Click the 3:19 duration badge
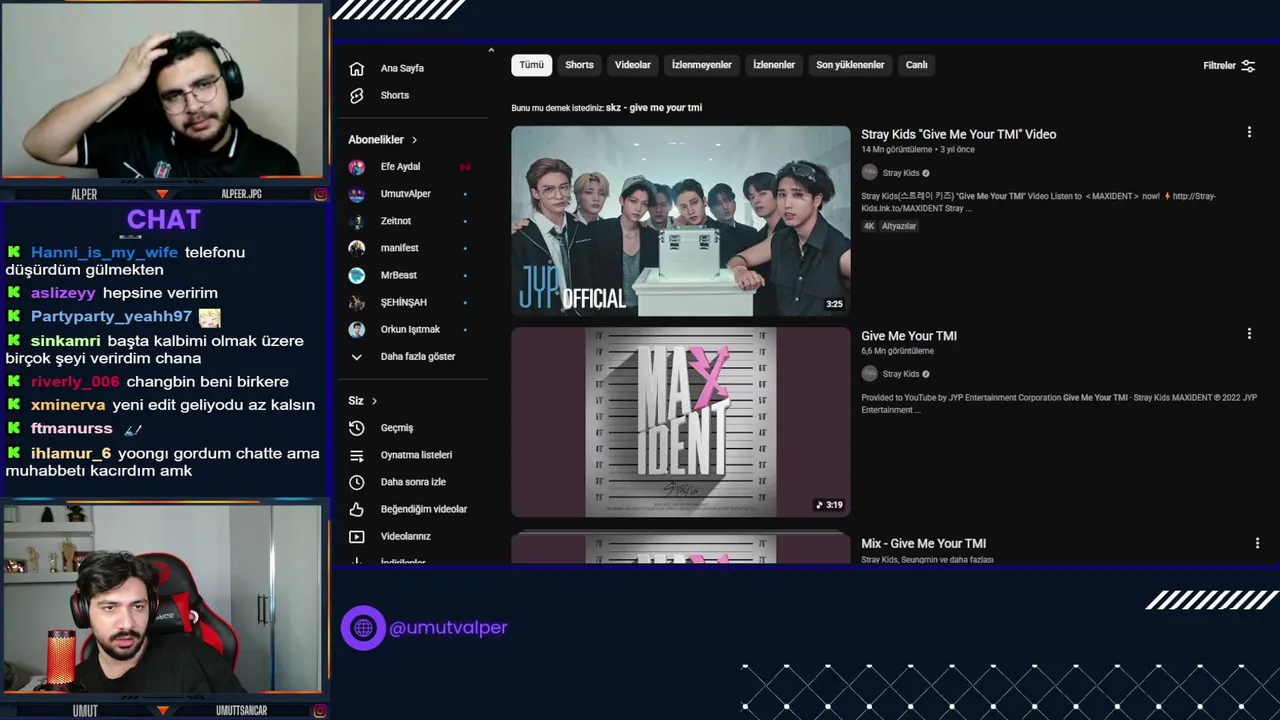The width and height of the screenshot is (1280, 720). [829, 505]
